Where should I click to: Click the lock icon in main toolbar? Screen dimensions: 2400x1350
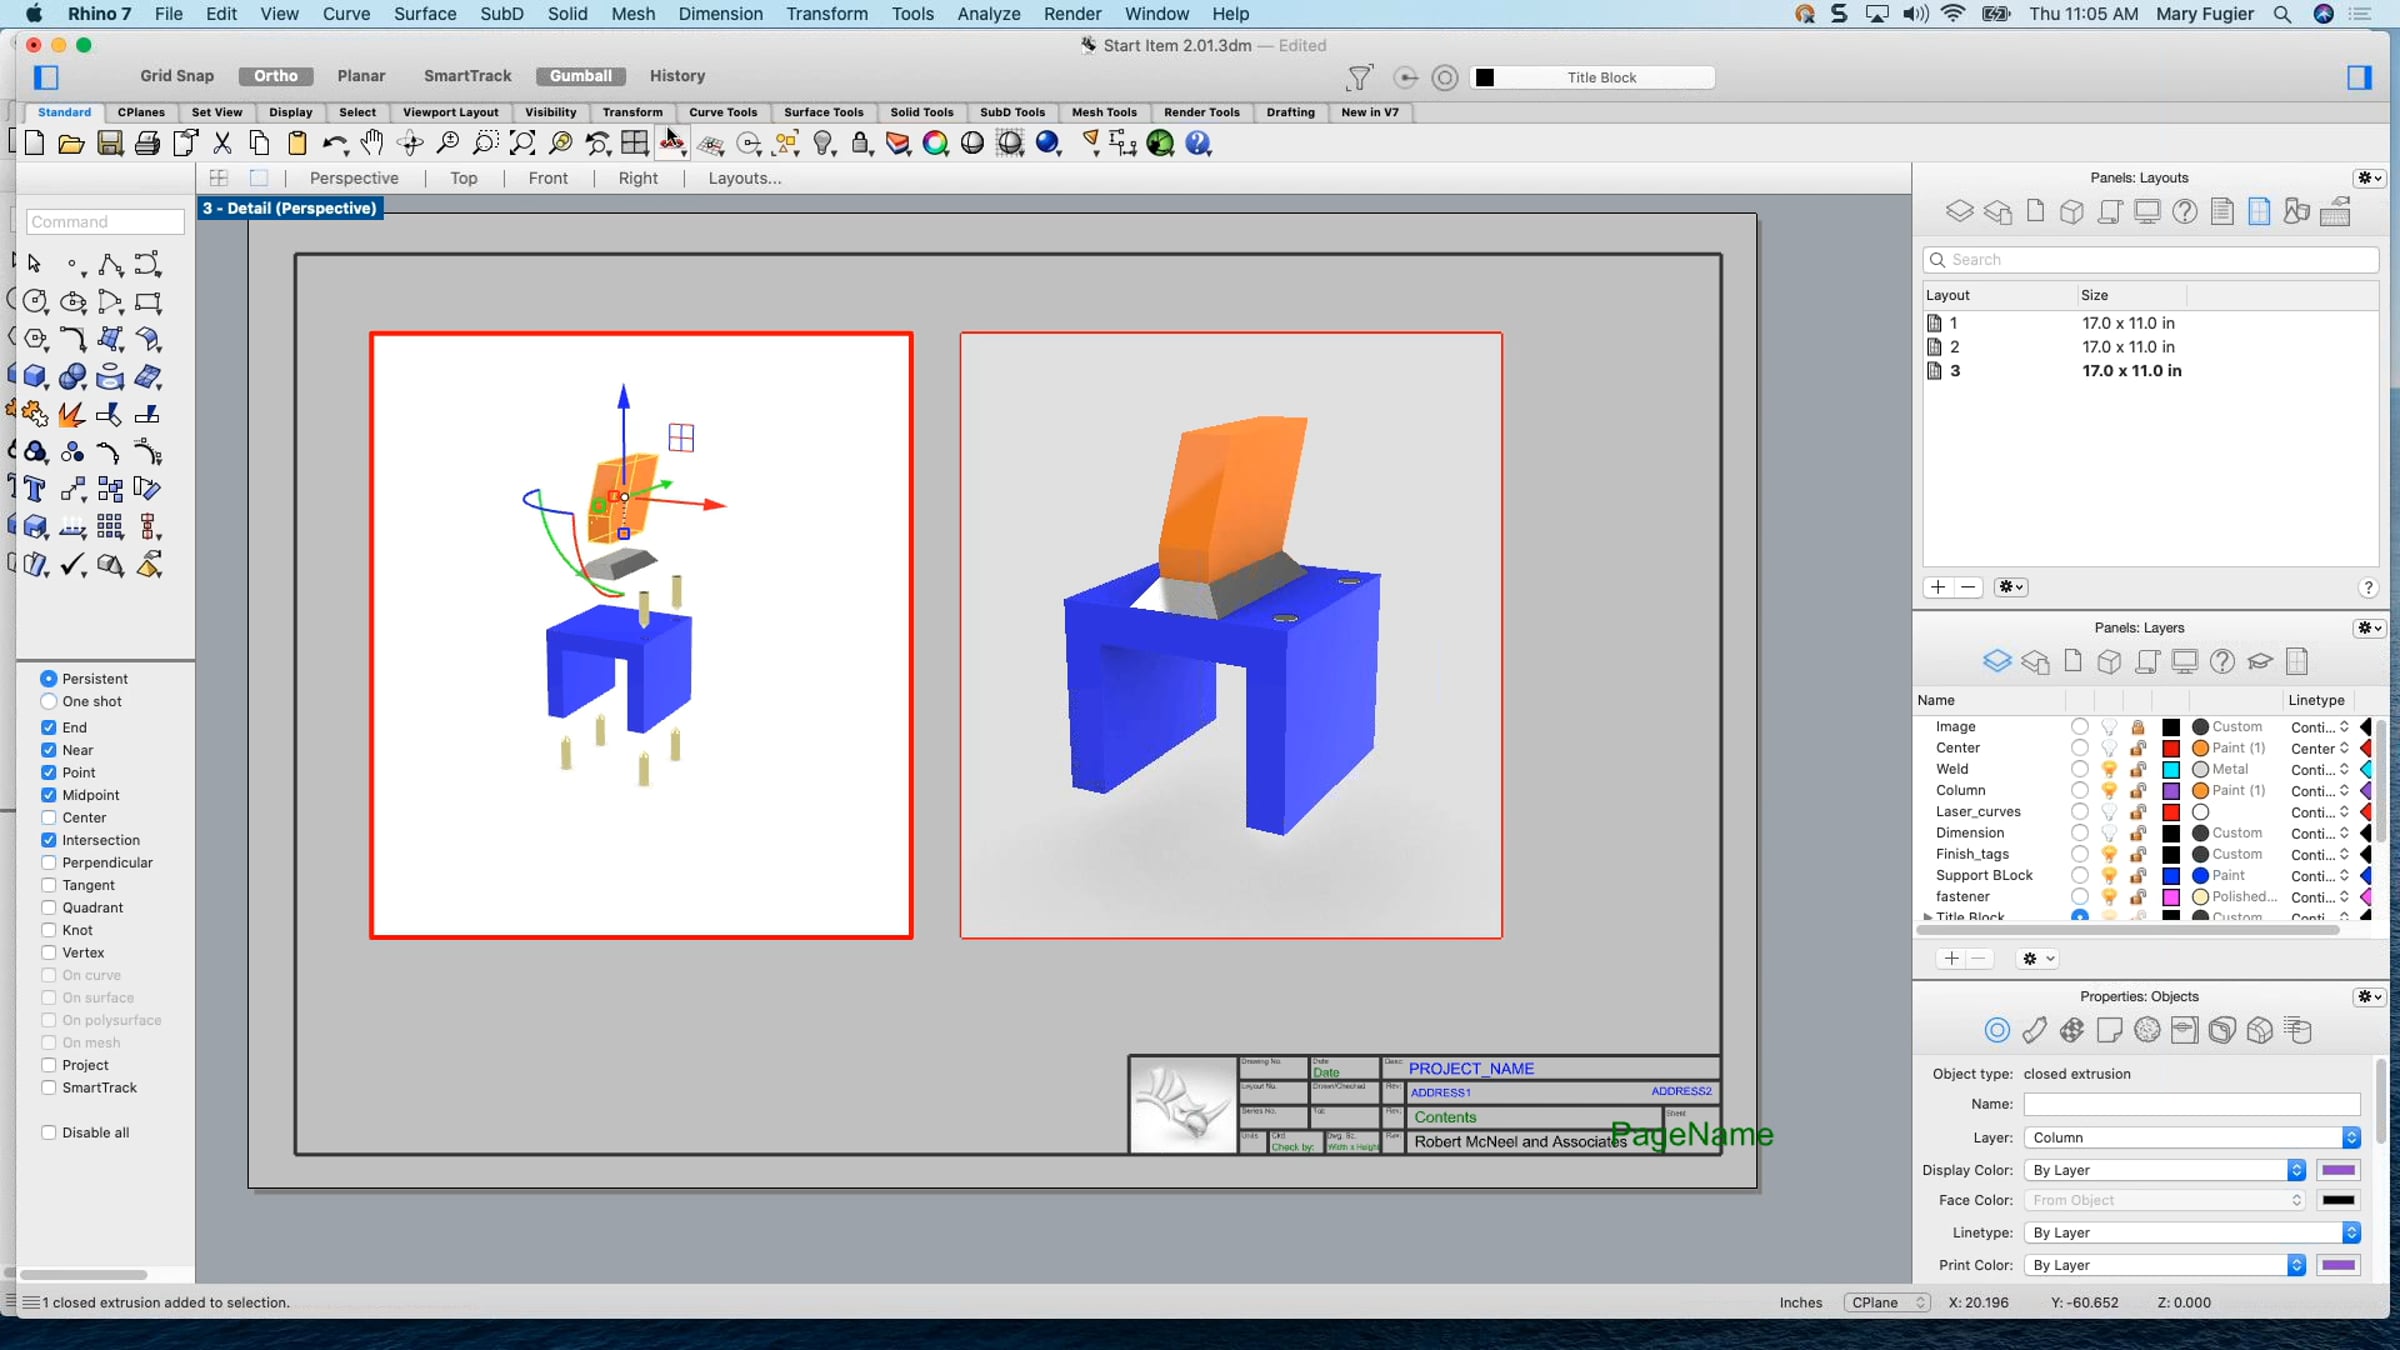[x=860, y=143]
